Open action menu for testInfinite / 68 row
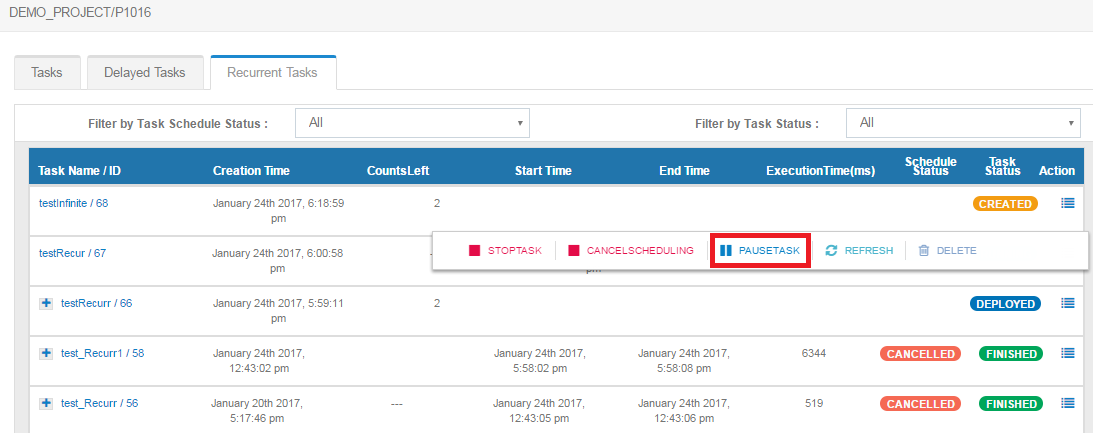The width and height of the screenshot is (1093, 433). click(x=1067, y=203)
